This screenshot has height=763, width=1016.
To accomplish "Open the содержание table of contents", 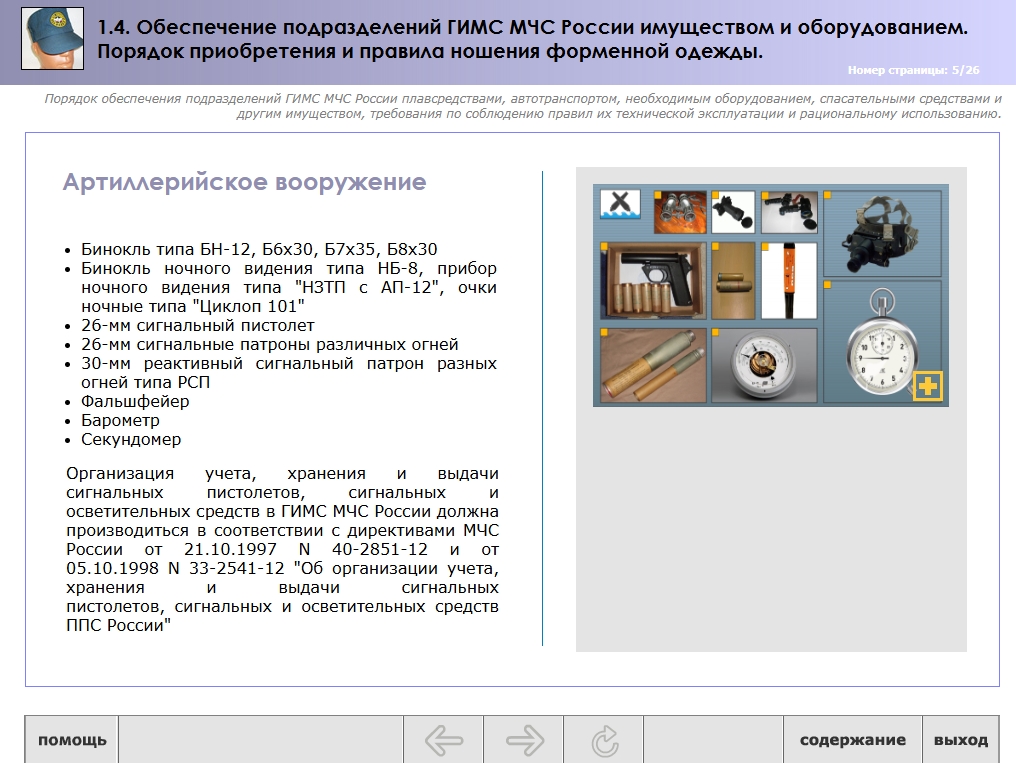I will click(x=853, y=740).
